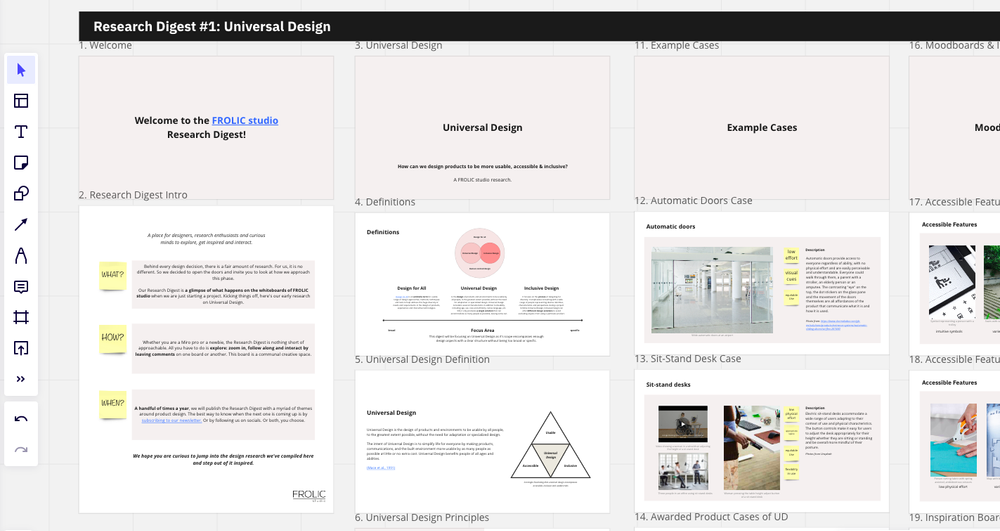1000x531 pixels.
Task: Select the cursor (Select) tool
Action: coord(21,70)
